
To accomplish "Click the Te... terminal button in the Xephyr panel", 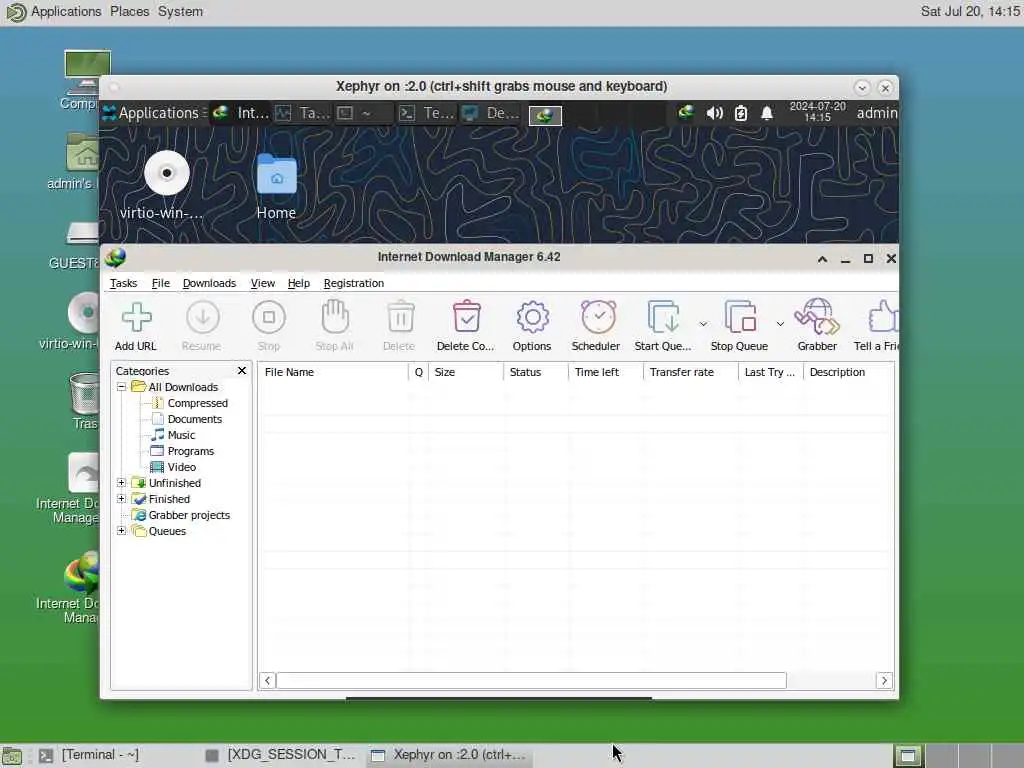I will point(426,113).
